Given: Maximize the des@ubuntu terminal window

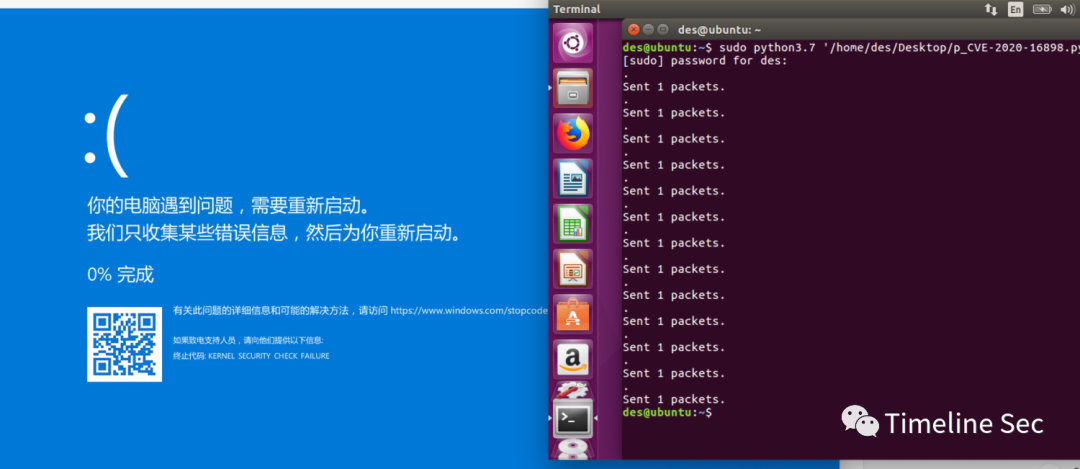Looking at the screenshot, I should [663, 29].
